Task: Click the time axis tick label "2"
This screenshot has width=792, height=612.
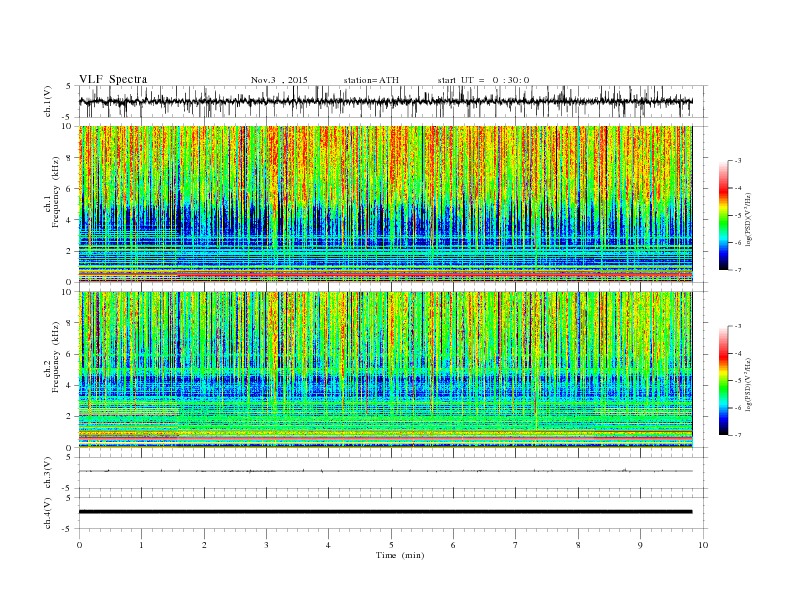Action: (204, 545)
